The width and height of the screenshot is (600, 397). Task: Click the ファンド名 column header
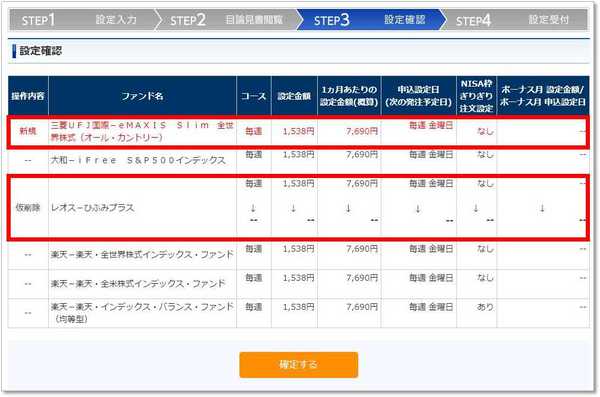click(142, 96)
